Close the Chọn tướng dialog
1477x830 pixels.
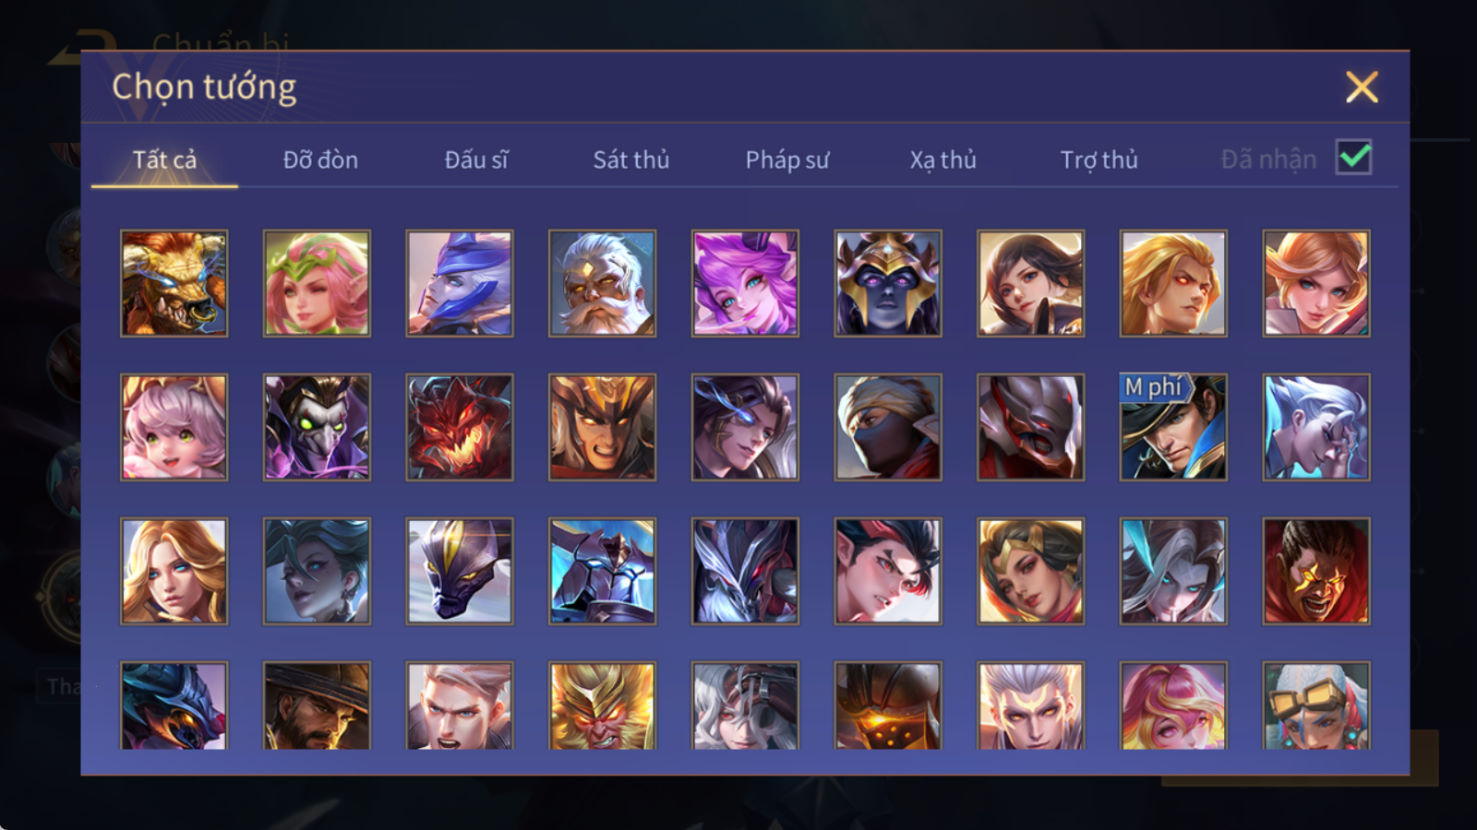pyautogui.click(x=1361, y=87)
